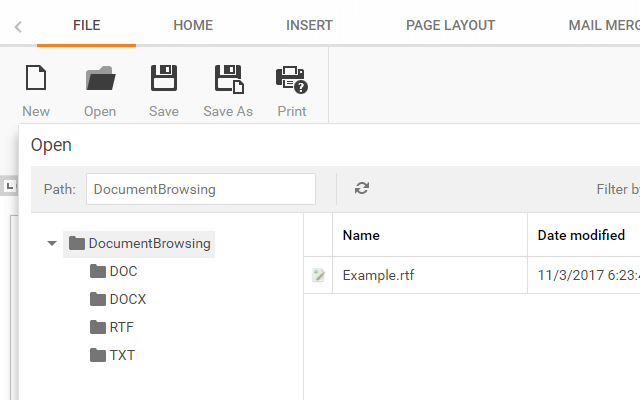Switch to the HOME tab
This screenshot has height=400, width=640.
click(193, 25)
